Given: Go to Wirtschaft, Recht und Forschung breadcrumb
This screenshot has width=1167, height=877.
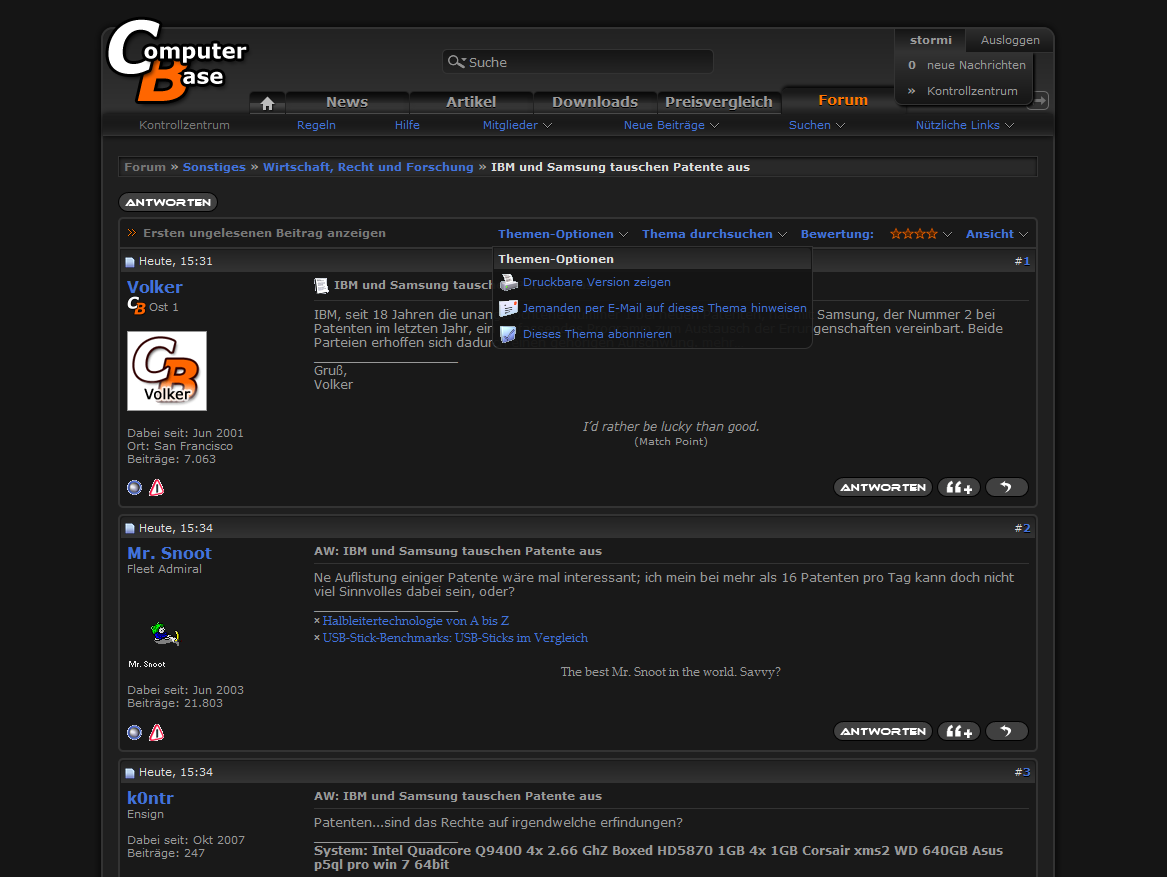Looking at the screenshot, I should coord(368,167).
